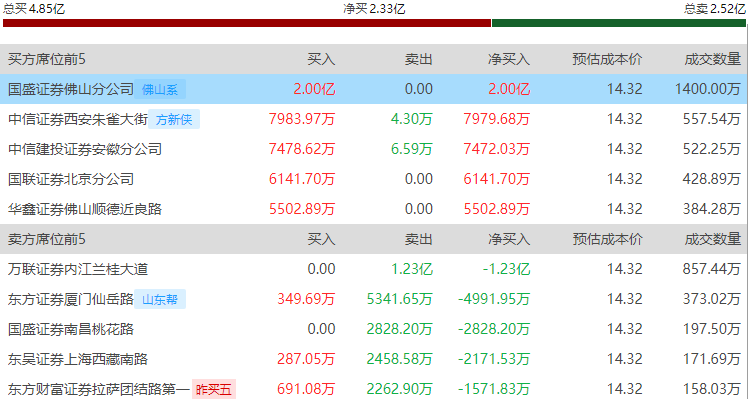Click the 昨买五 red tag badge
748x399 pixels.
(x=214, y=389)
